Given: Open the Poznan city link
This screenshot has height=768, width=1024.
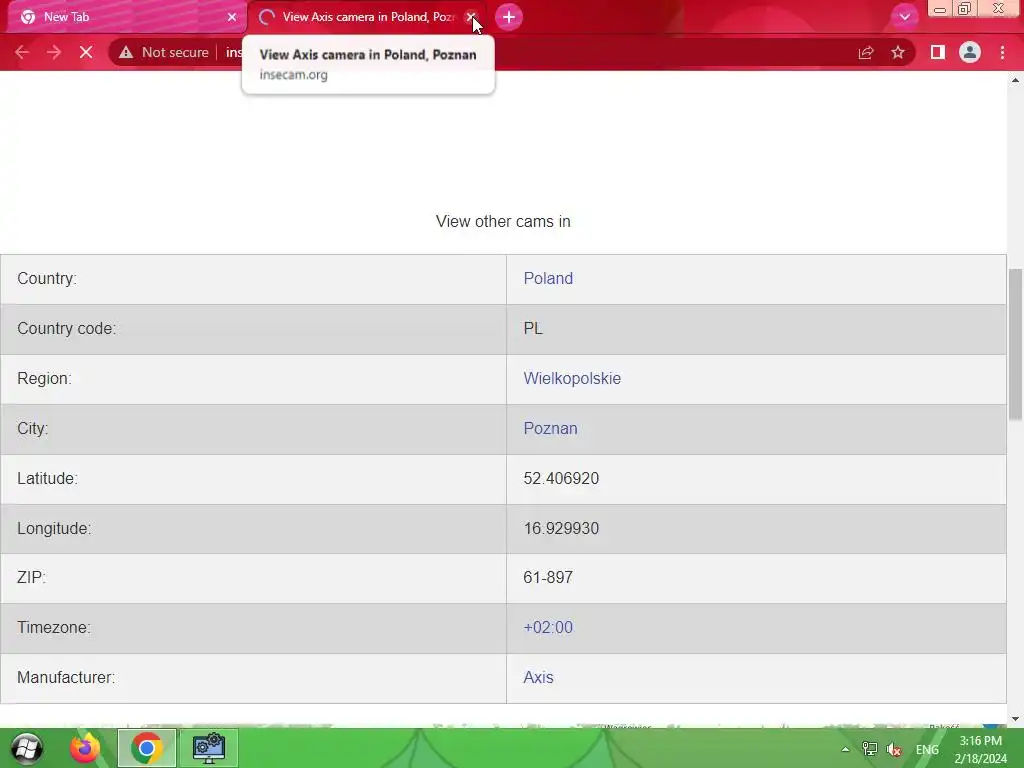Looking at the screenshot, I should click(x=550, y=428).
